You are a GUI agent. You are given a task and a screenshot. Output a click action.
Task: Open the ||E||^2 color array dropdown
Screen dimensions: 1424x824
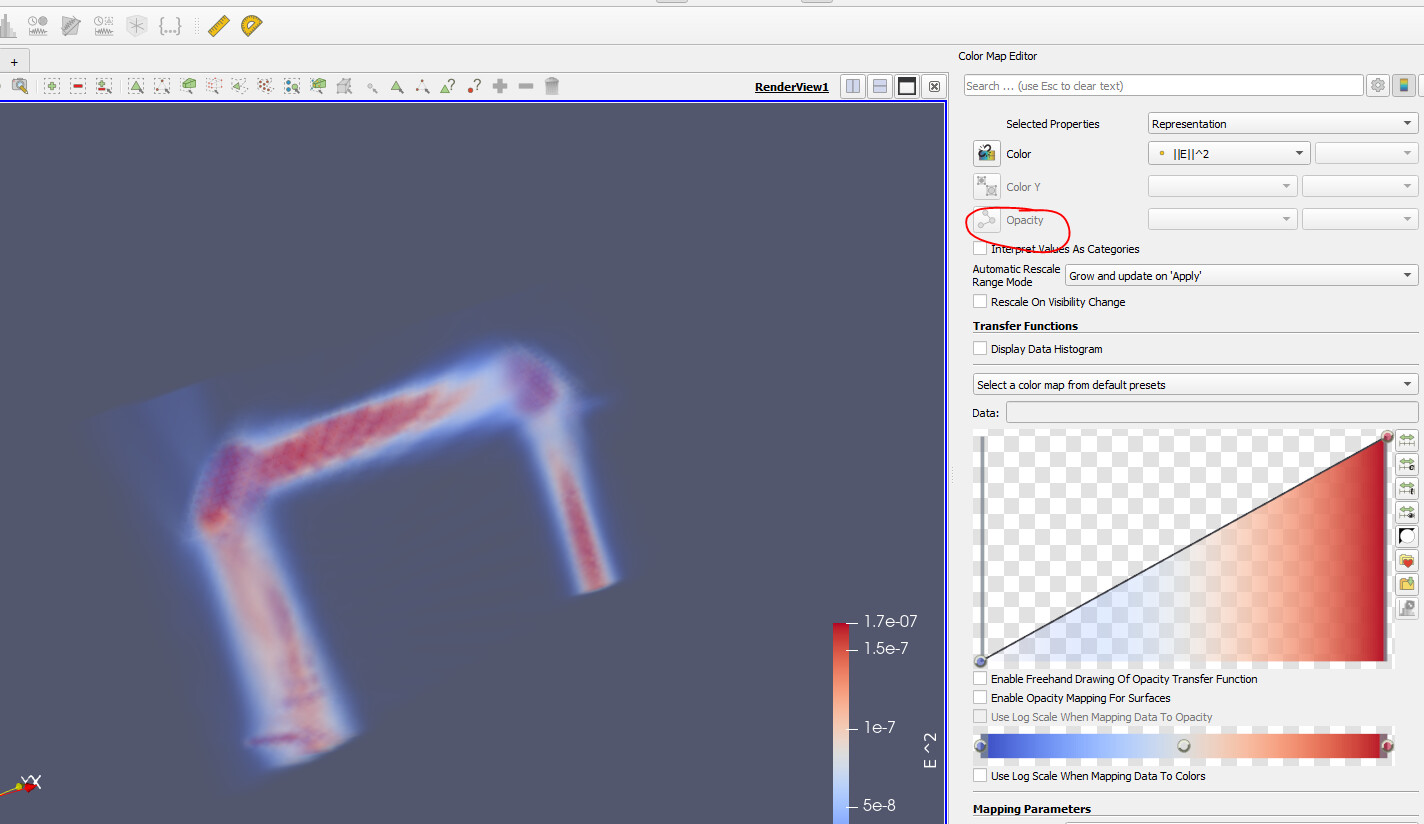pos(1228,154)
